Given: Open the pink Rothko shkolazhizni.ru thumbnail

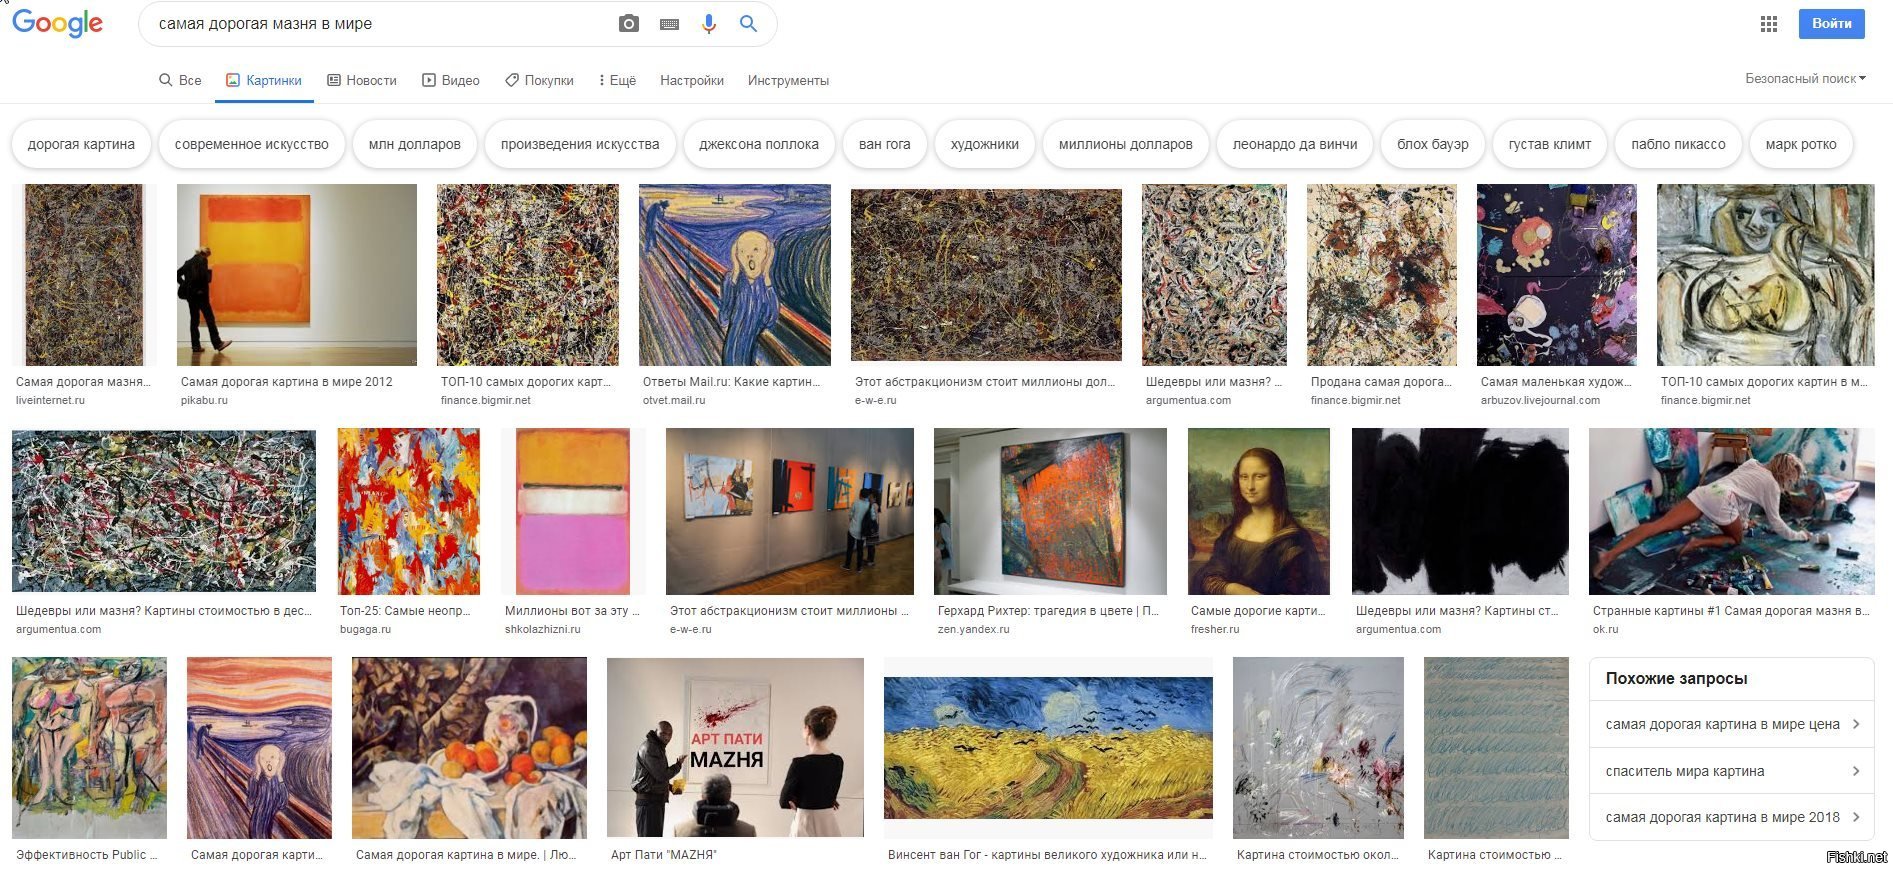Looking at the screenshot, I should coord(573,512).
